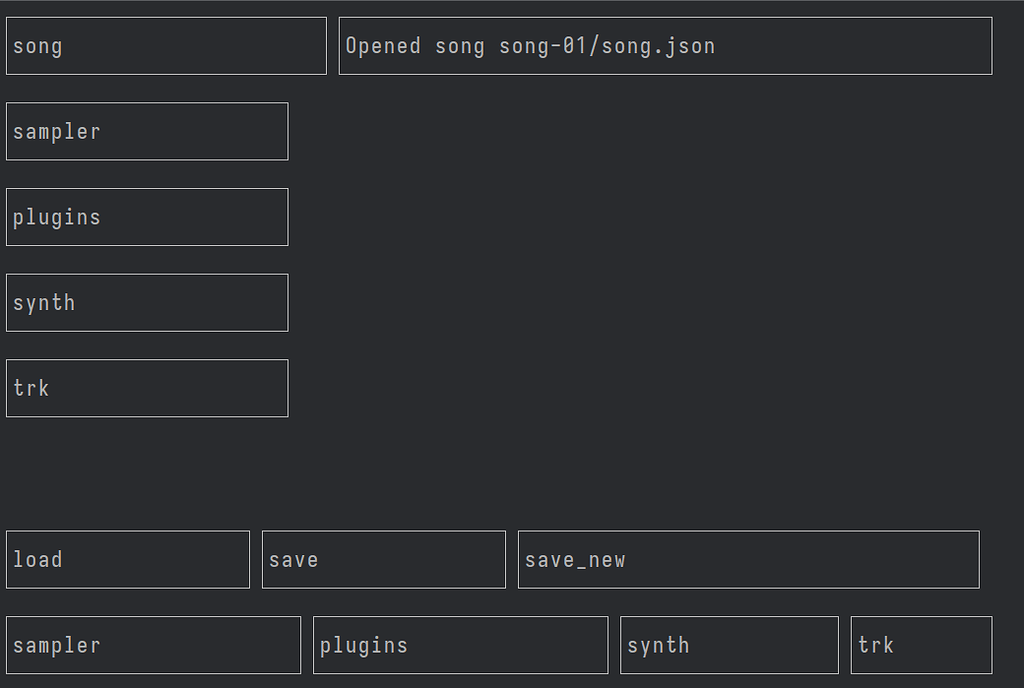
Task: Choose sampler tab left of bottom plugins tab
Action: 153,645
